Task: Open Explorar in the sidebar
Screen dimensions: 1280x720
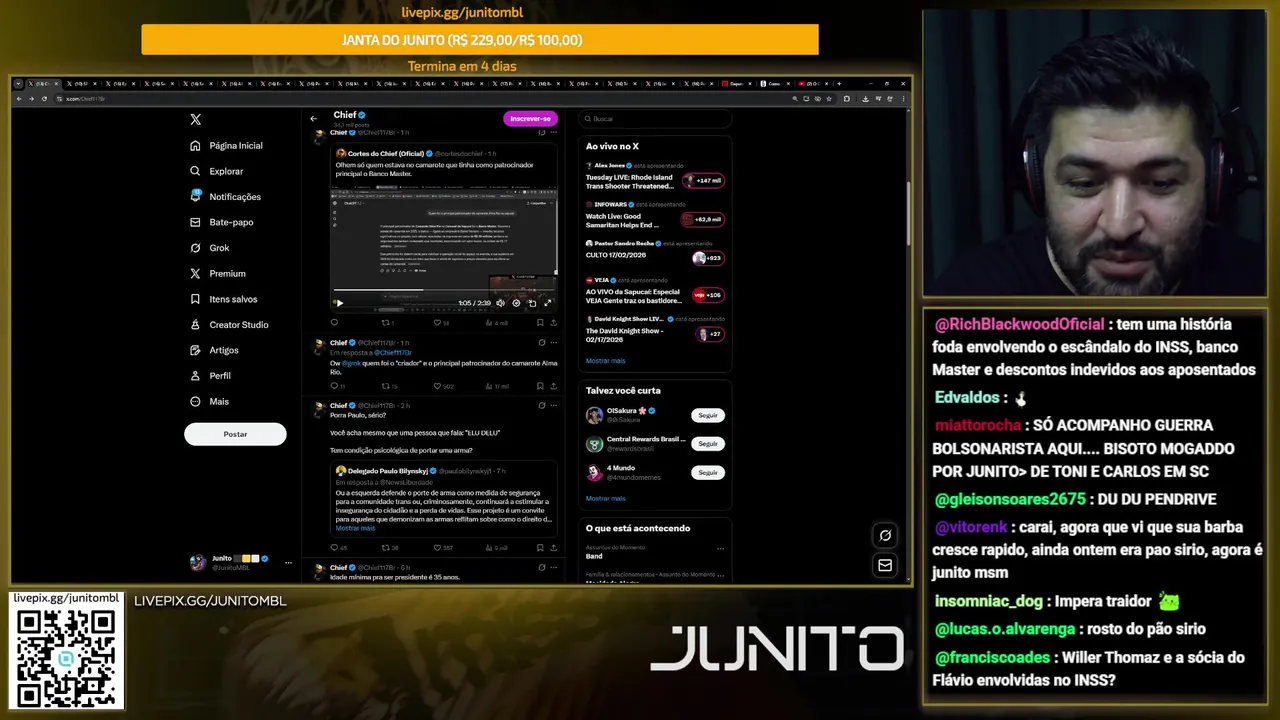Action: [216, 171]
